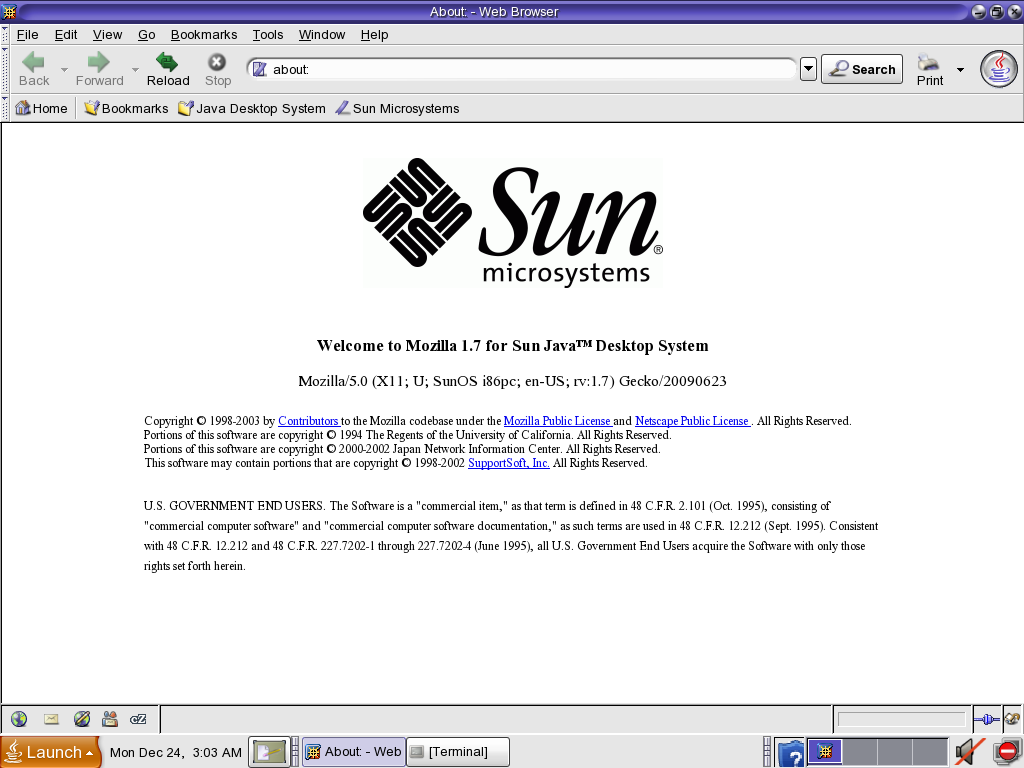Open the Forward history dropdown arrow

(x=135, y=69)
